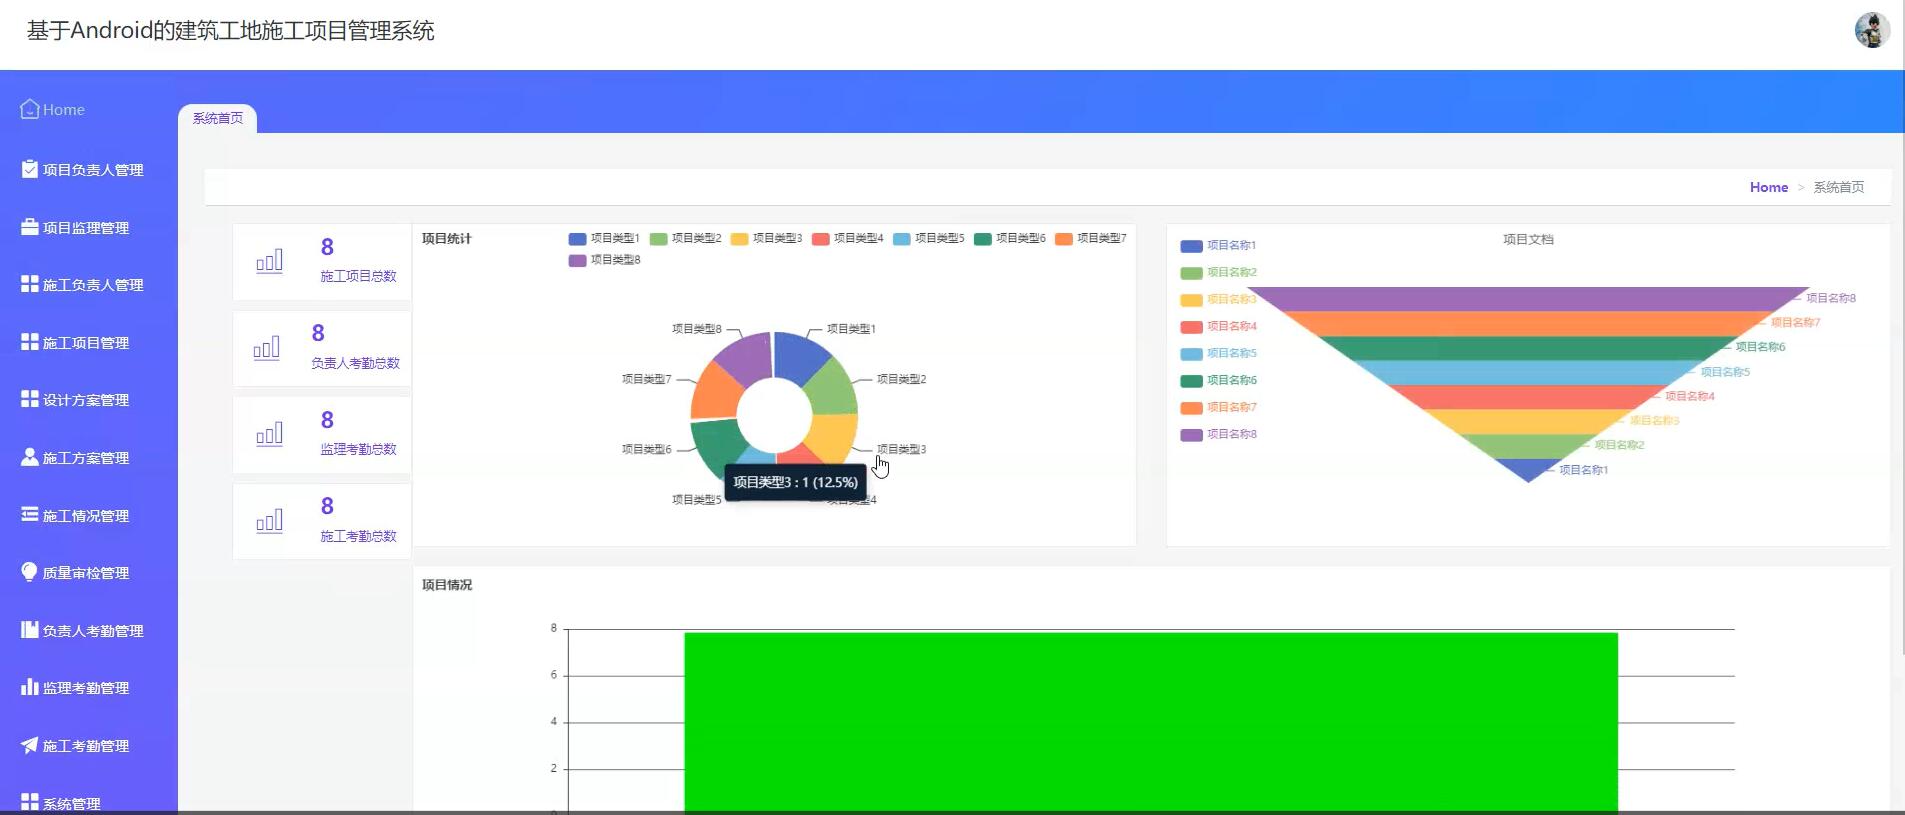1905x815 pixels.
Task: Click the blue 项目类型1 donut slice
Action: 800,356
